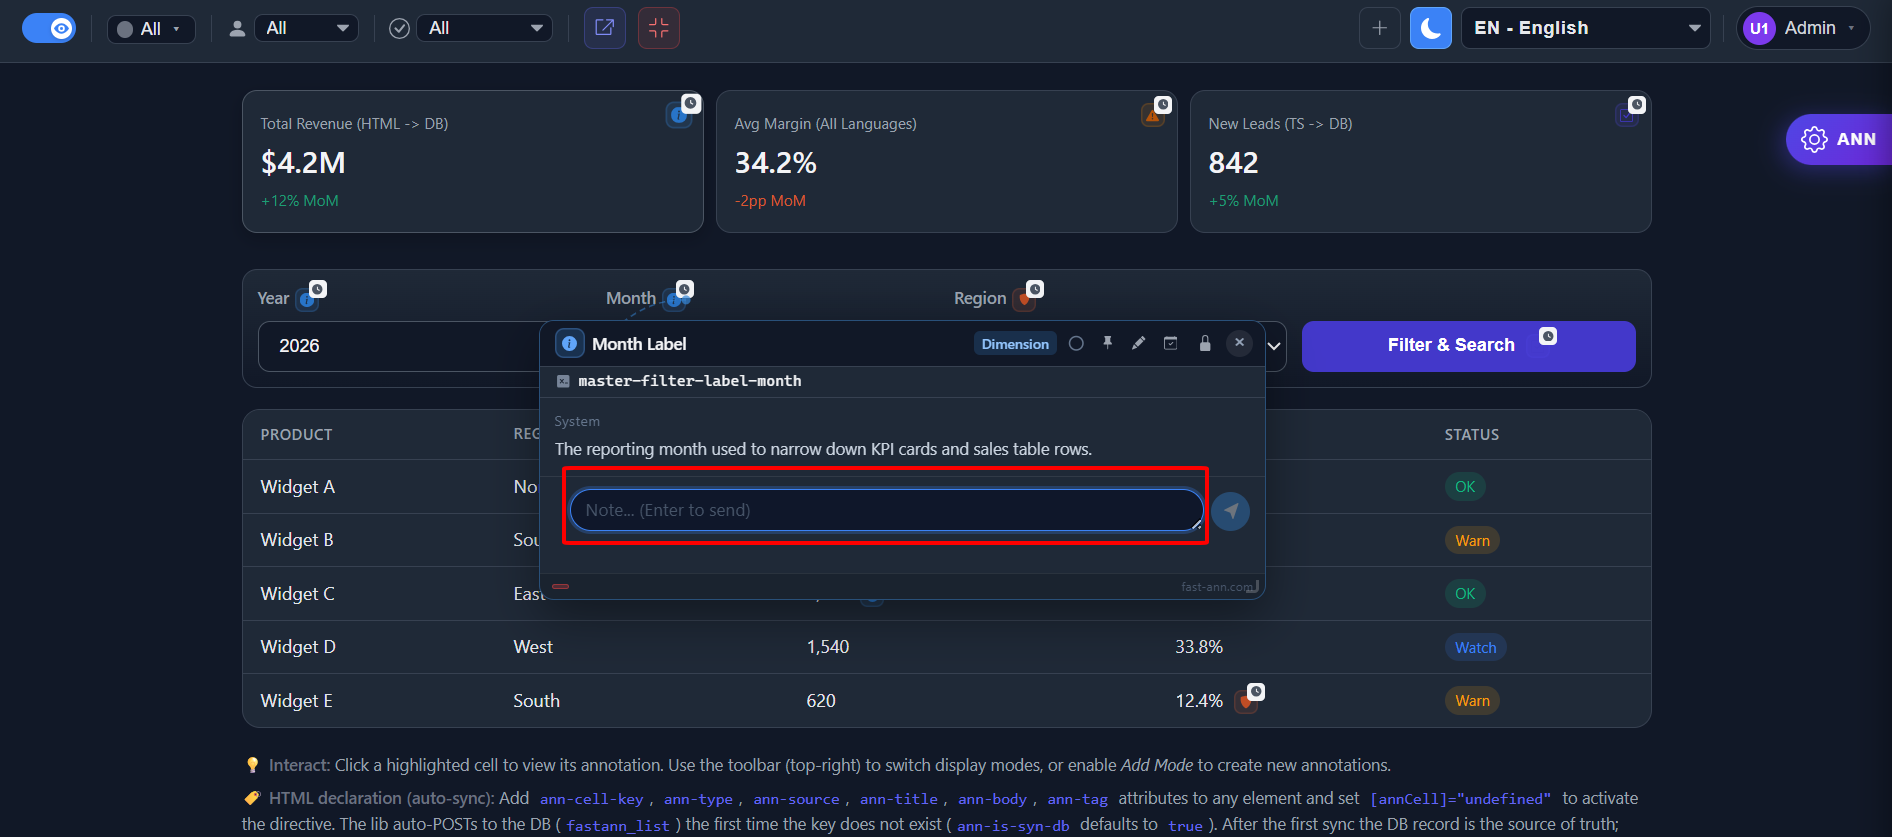
Task: Click the Dimension tag in popup header
Action: tap(1015, 344)
